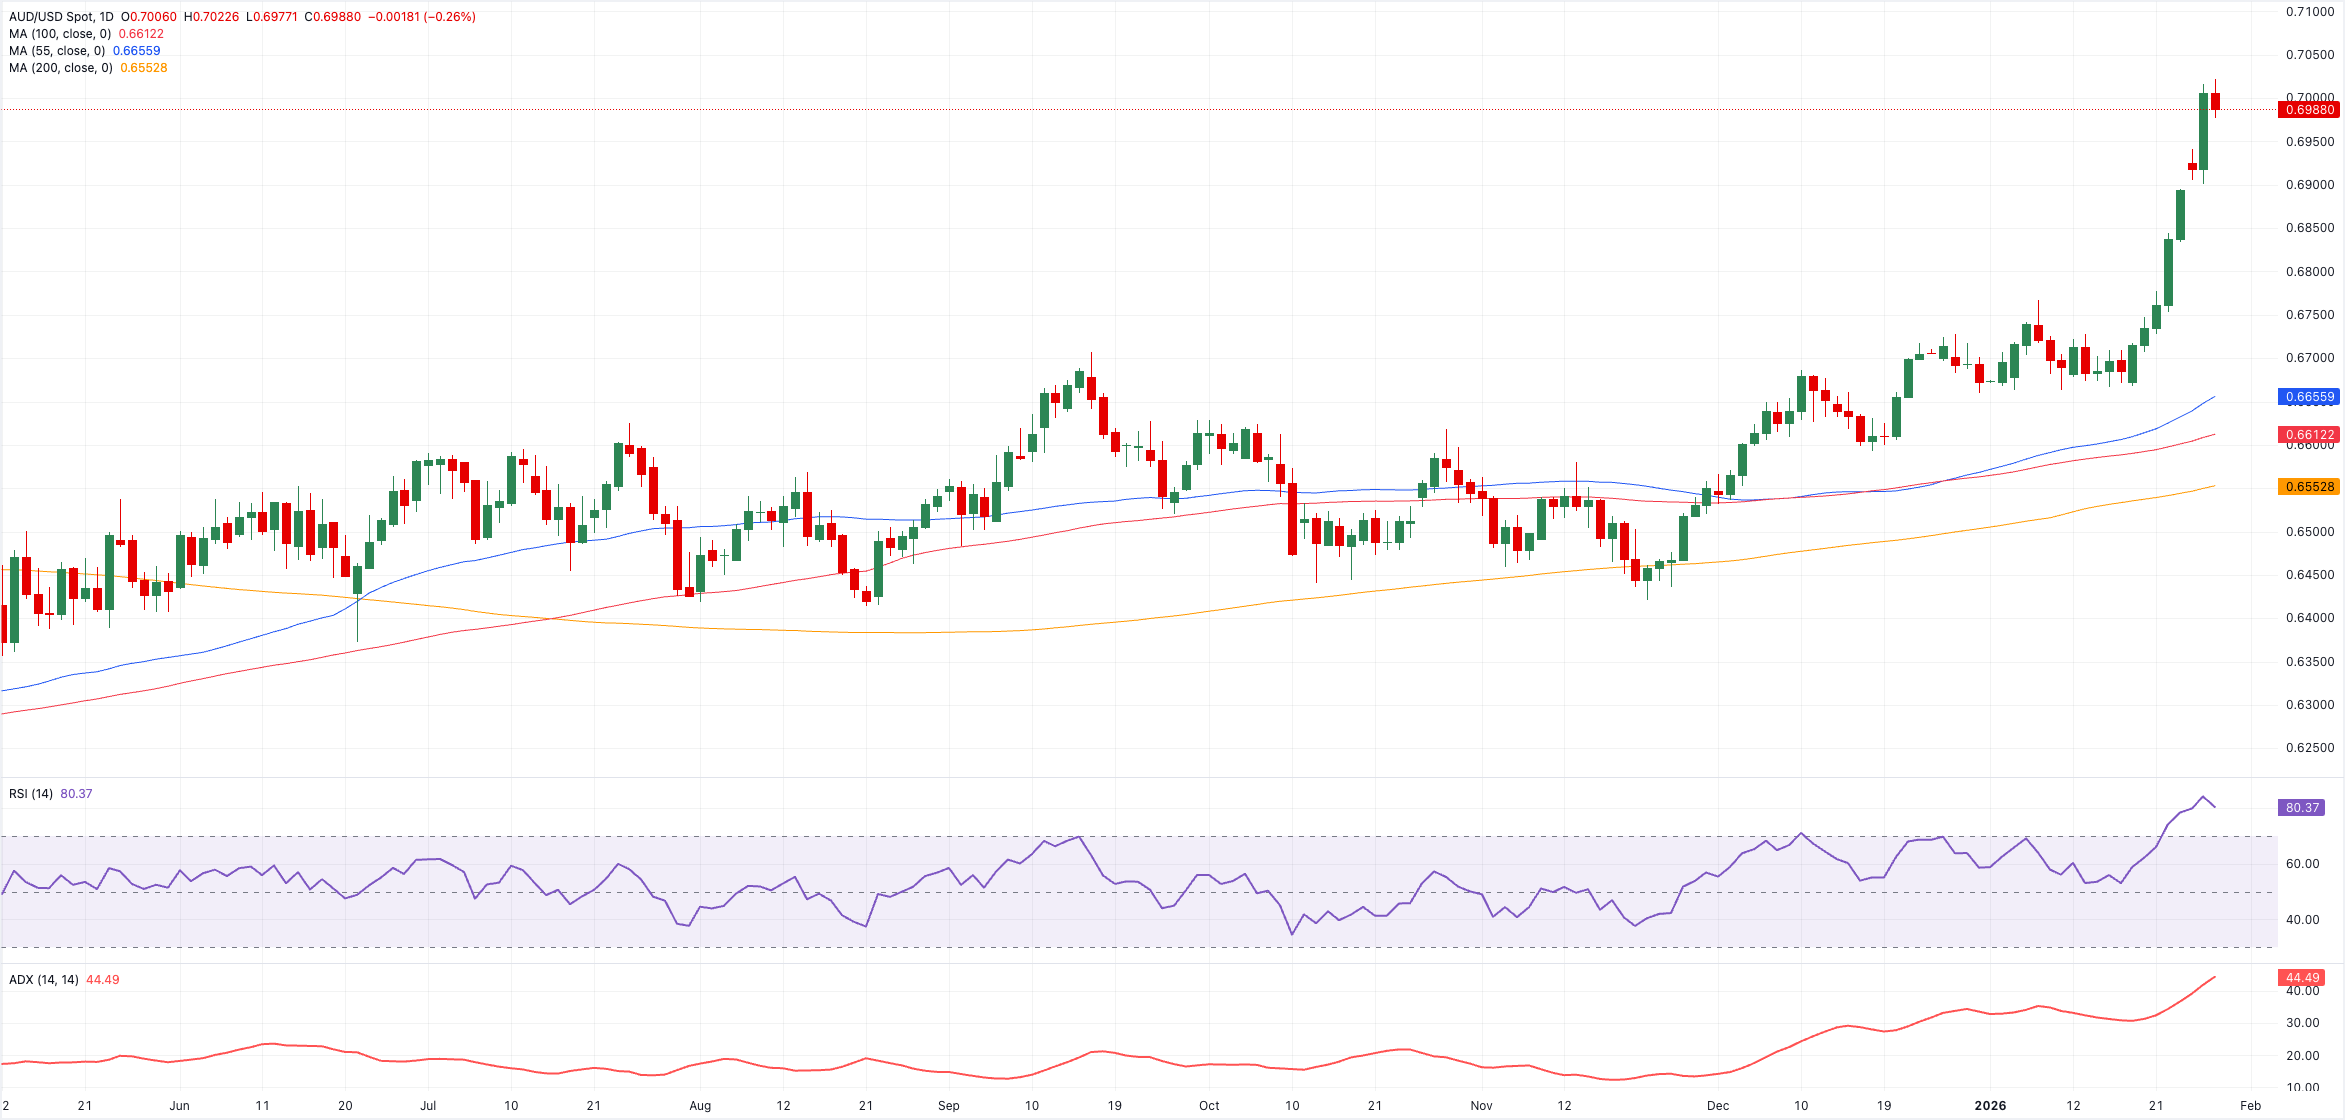
Task: Click the 0.71000 price axis label
Action: (x=2309, y=12)
